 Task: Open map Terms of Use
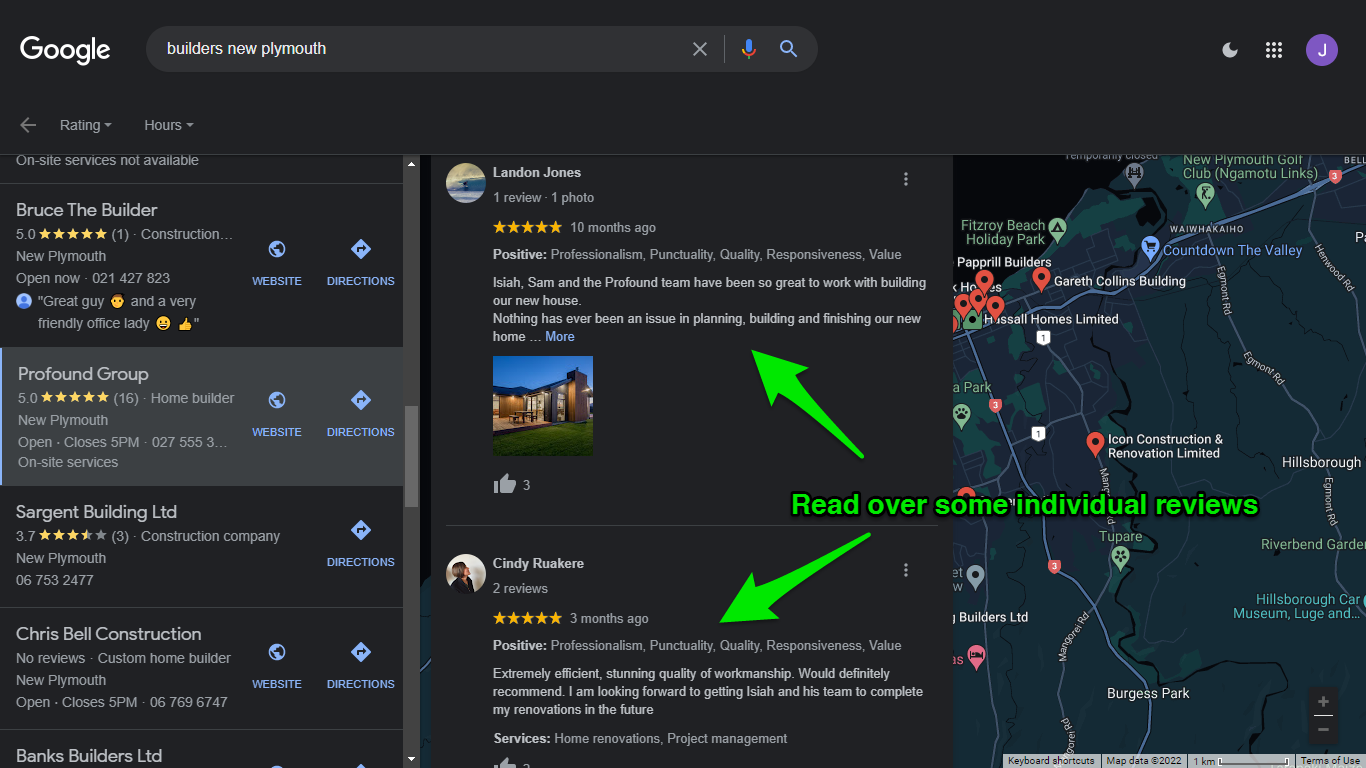pyautogui.click(x=1330, y=761)
